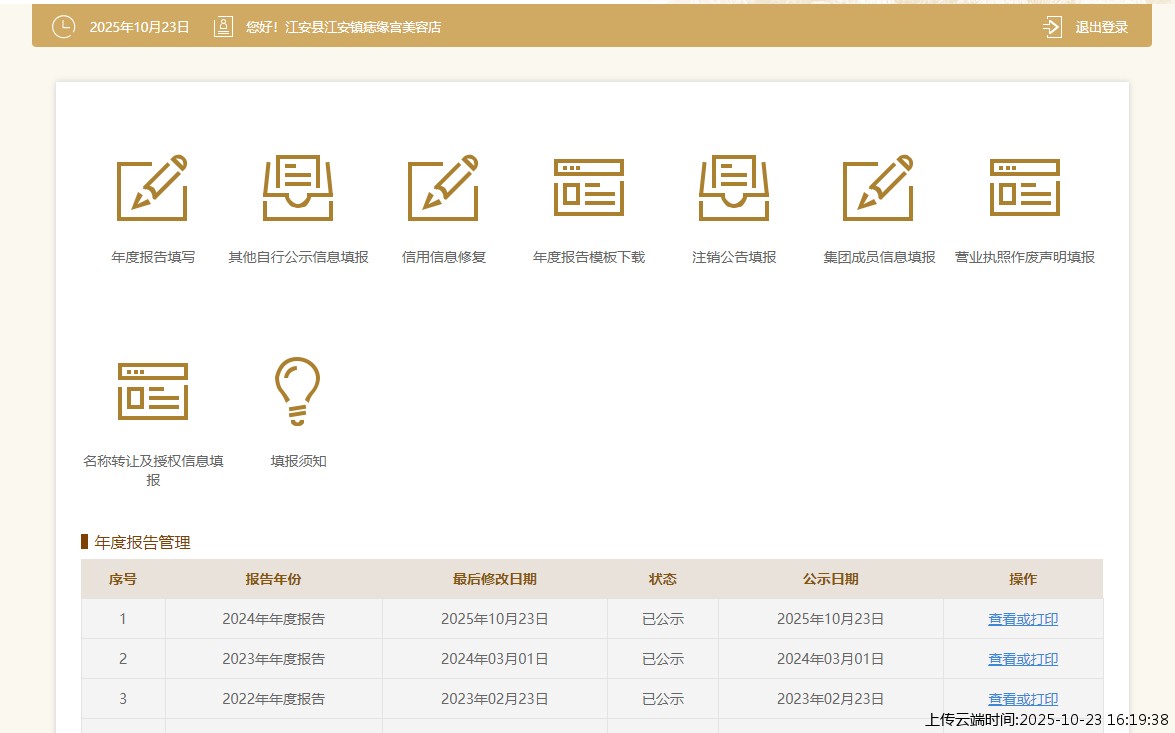Click the clock icon beside the date

click(x=63, y=27)
